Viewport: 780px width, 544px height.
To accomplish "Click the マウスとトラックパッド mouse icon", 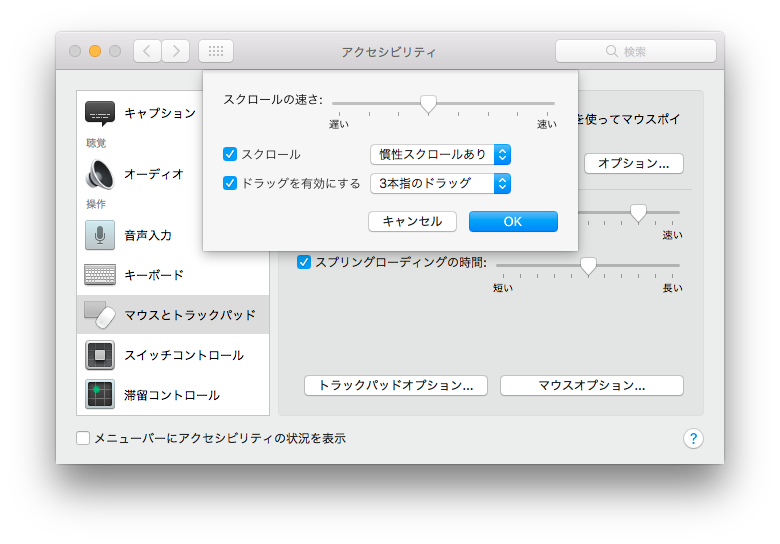I will pyautogui.click(x=99, y=314).
